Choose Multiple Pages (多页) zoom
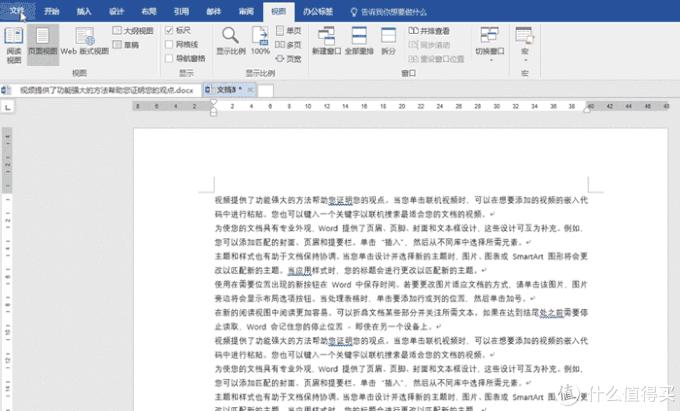Image resolution: width=680 pixels, height=411 pixels. pos(289,44)
